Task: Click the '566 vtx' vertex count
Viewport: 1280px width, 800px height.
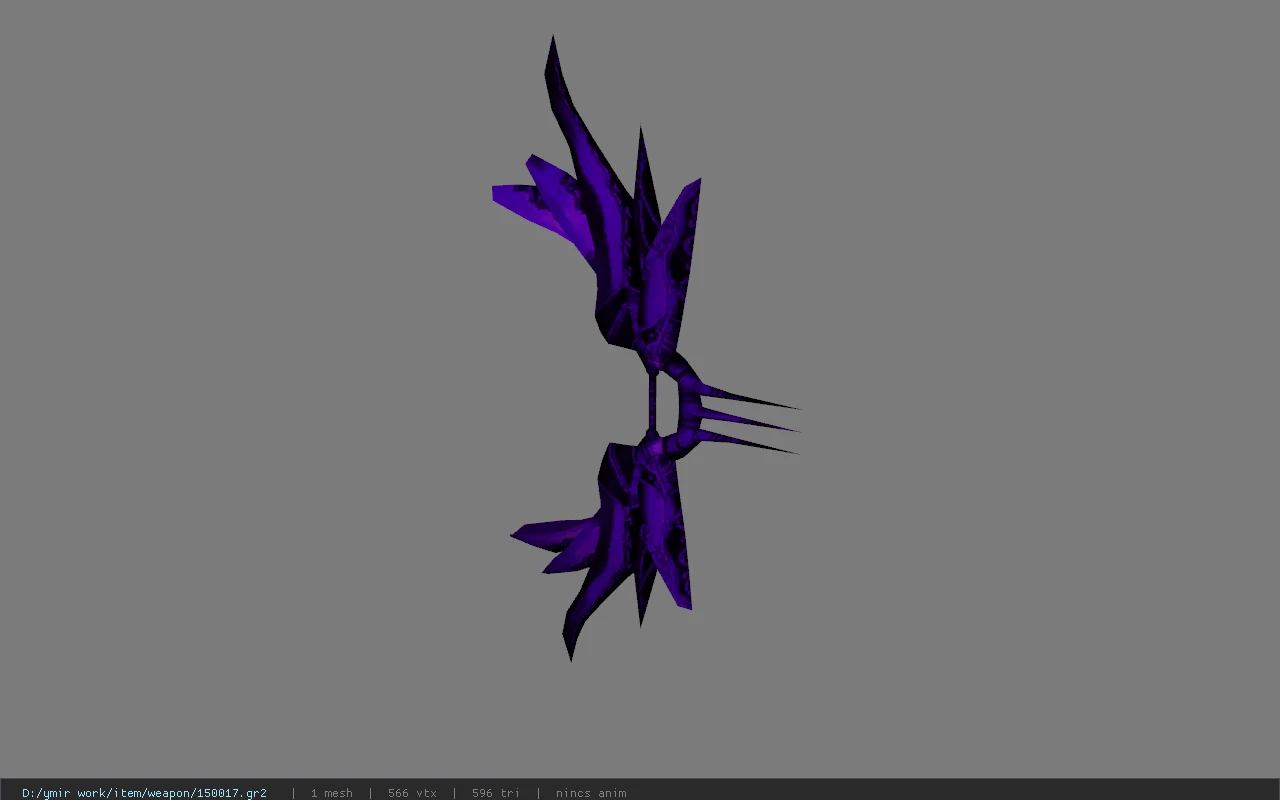Action: coord(412,793)
